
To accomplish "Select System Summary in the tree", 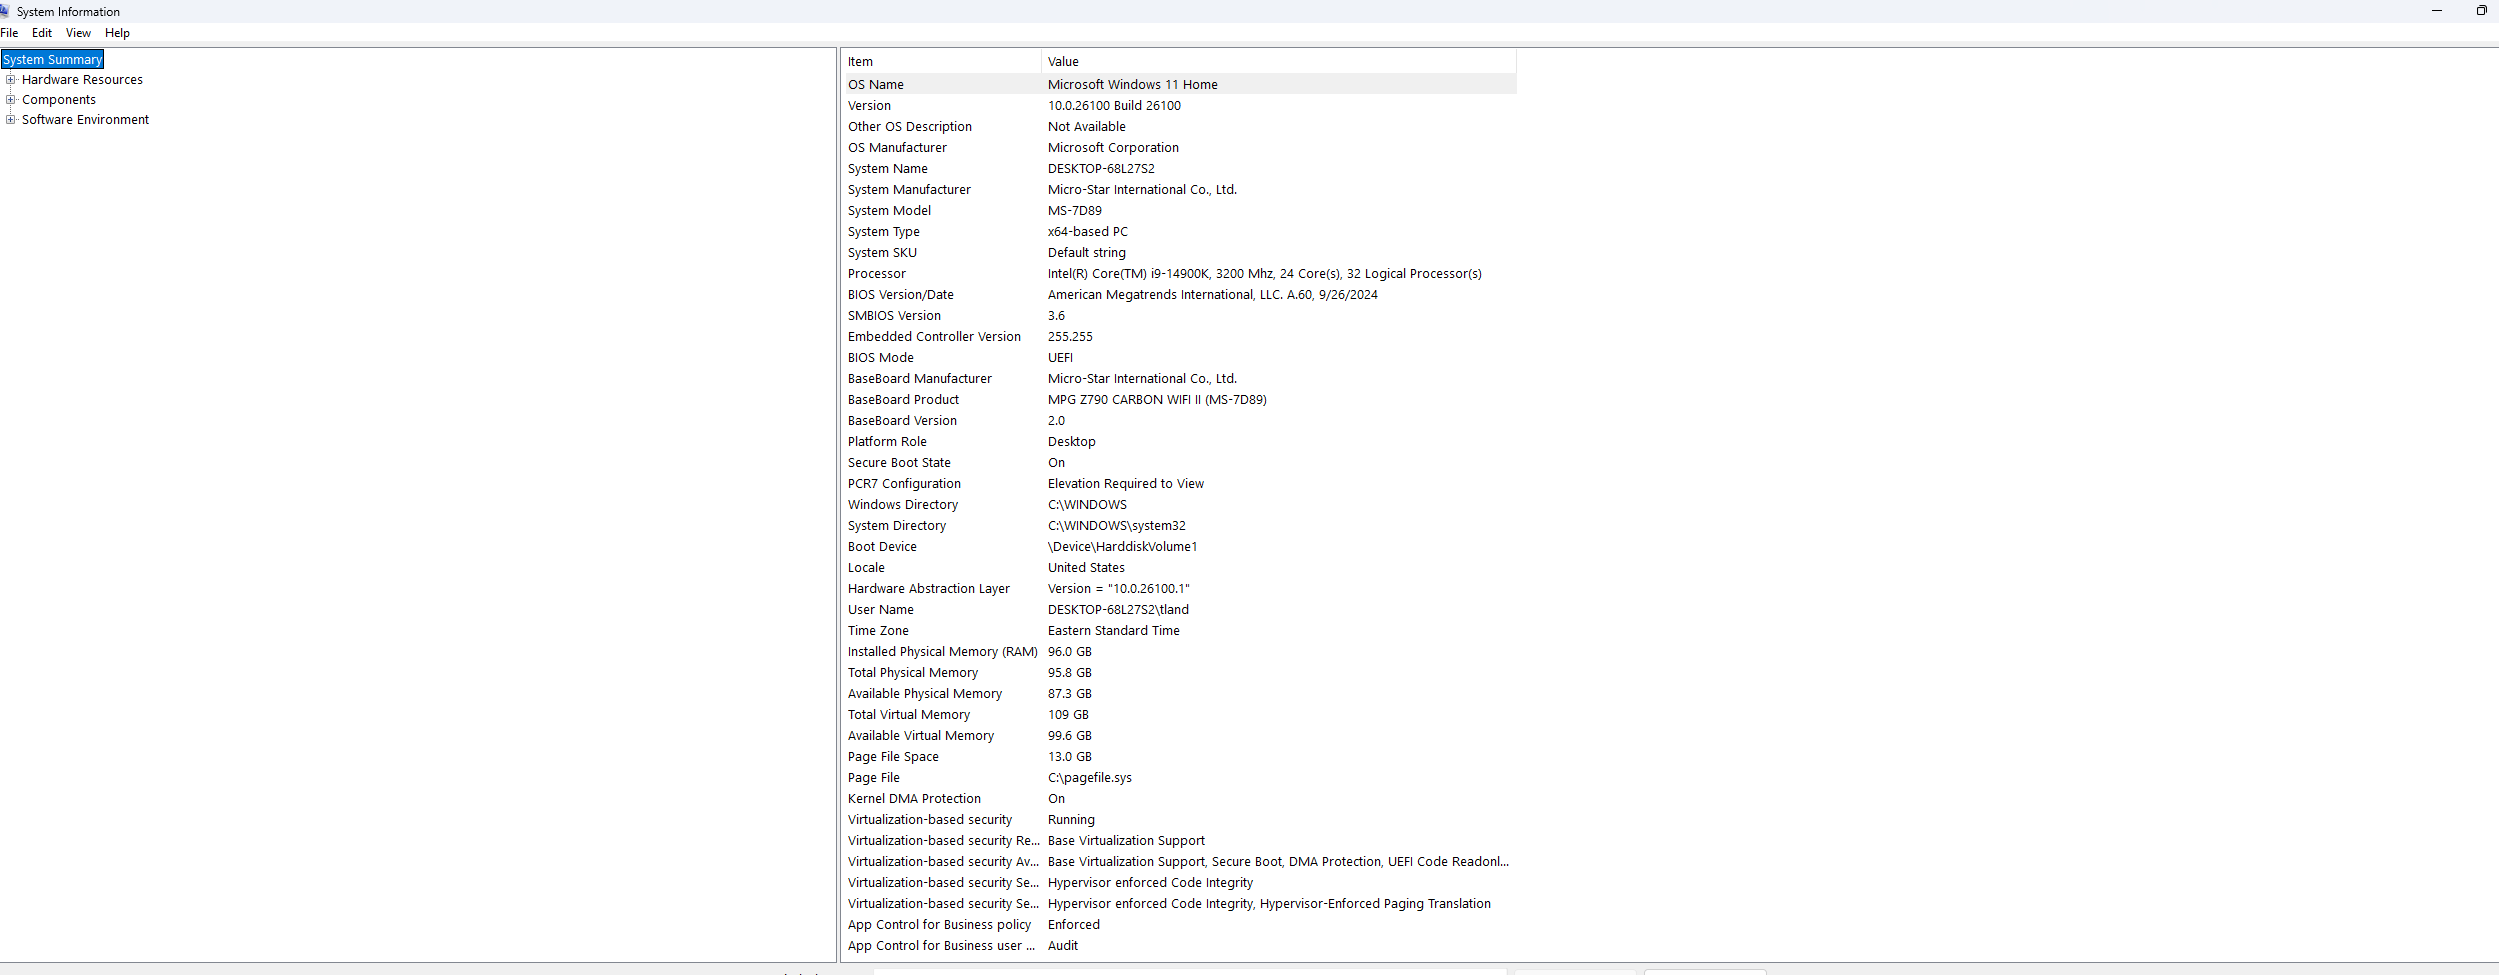I will (x=53, y=60).
